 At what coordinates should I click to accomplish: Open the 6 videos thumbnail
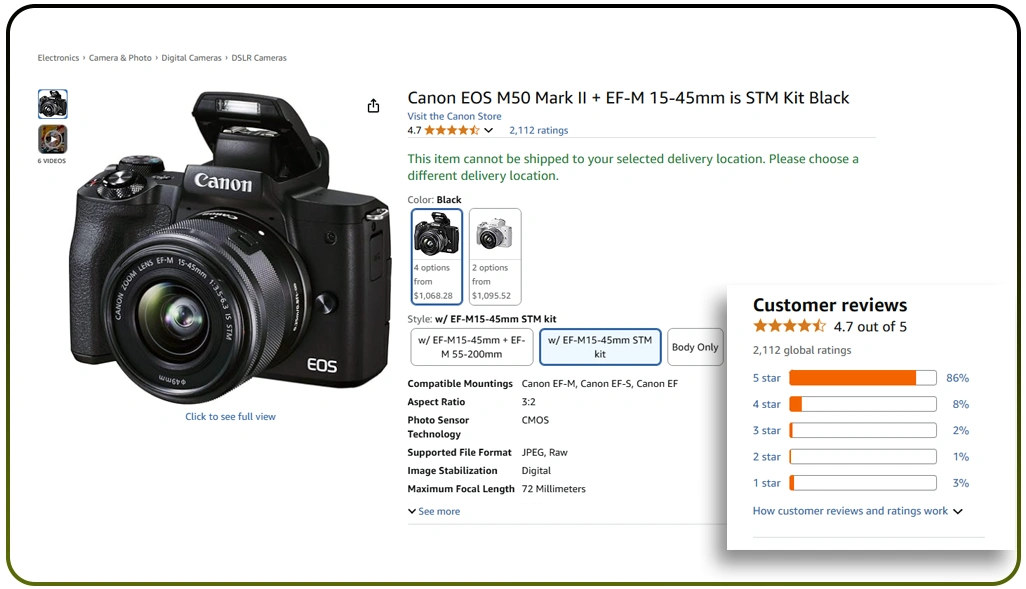[x=52, y=139]
